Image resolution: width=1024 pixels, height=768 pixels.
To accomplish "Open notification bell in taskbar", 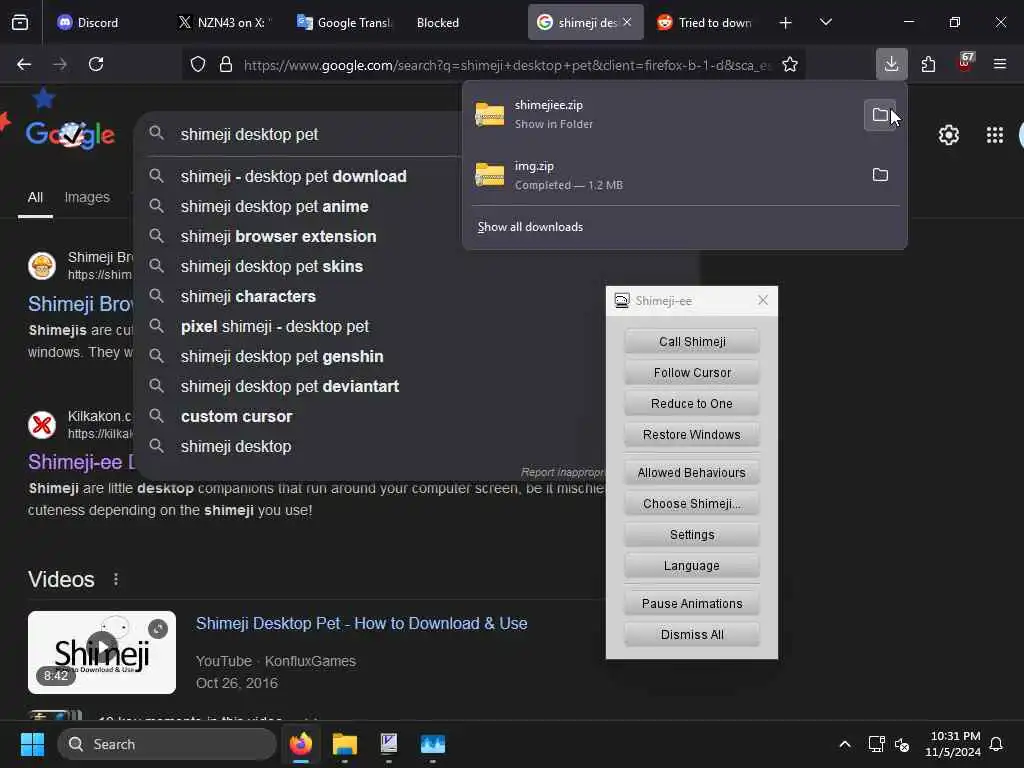I will pyautogui.click(x=996, y=744).
